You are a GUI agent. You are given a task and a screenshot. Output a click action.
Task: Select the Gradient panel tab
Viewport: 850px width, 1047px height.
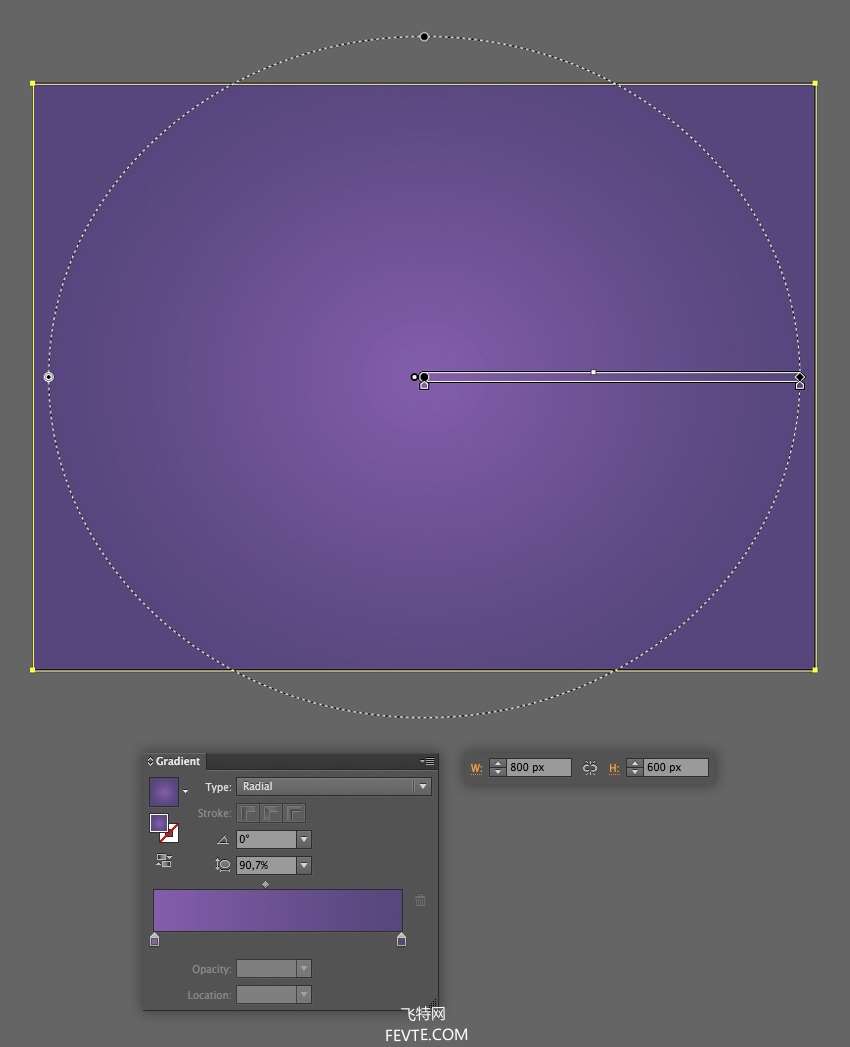coord(175,761)
